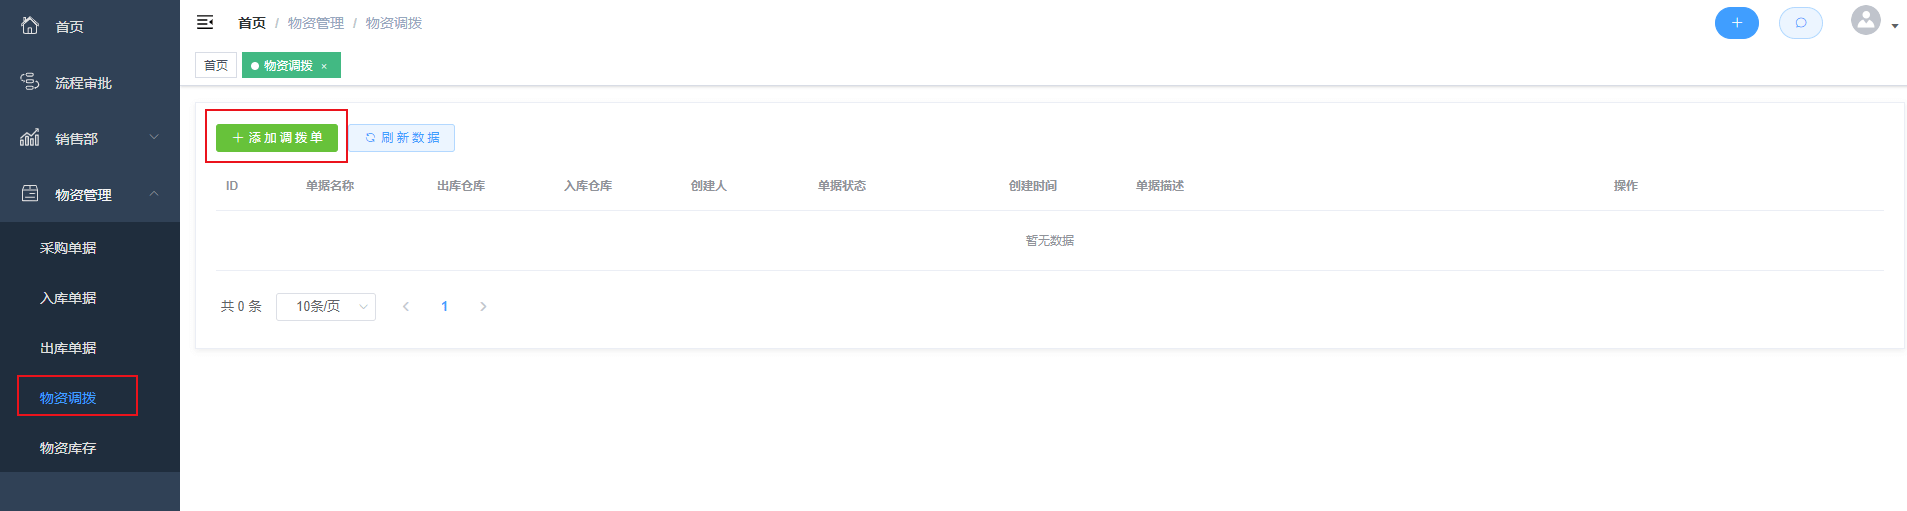1907x511 pixels.
Task: Click the home icon in sidebar
Action: pos(30,26)
